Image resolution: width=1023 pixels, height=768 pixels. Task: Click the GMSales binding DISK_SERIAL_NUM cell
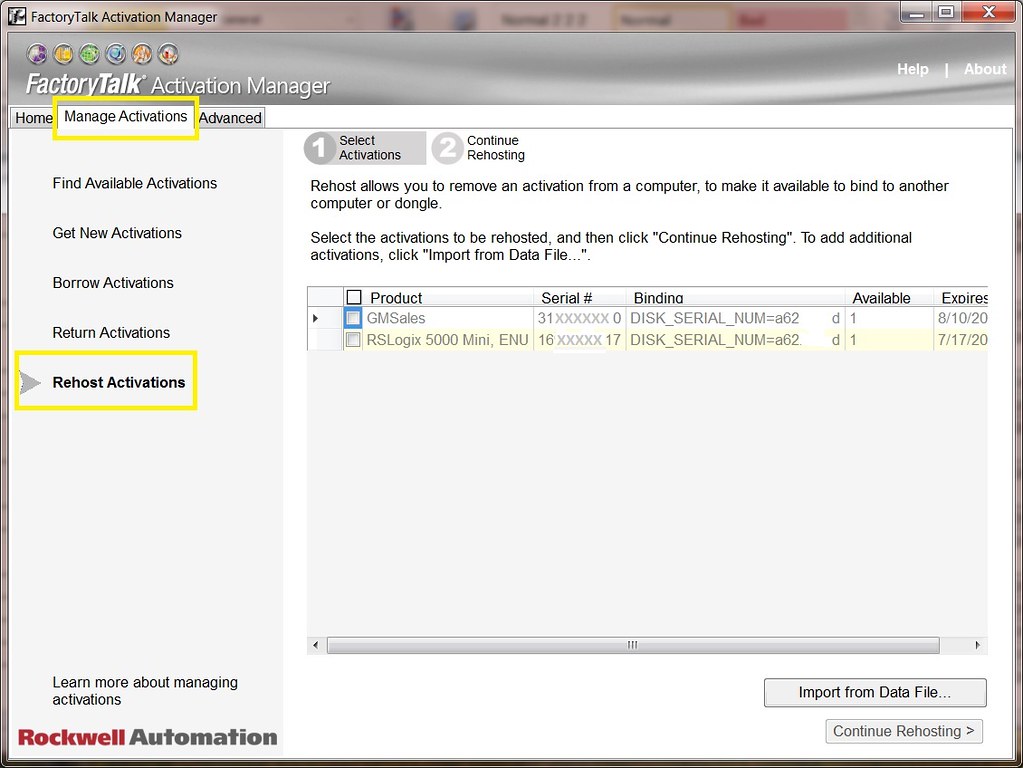[735, 318]
